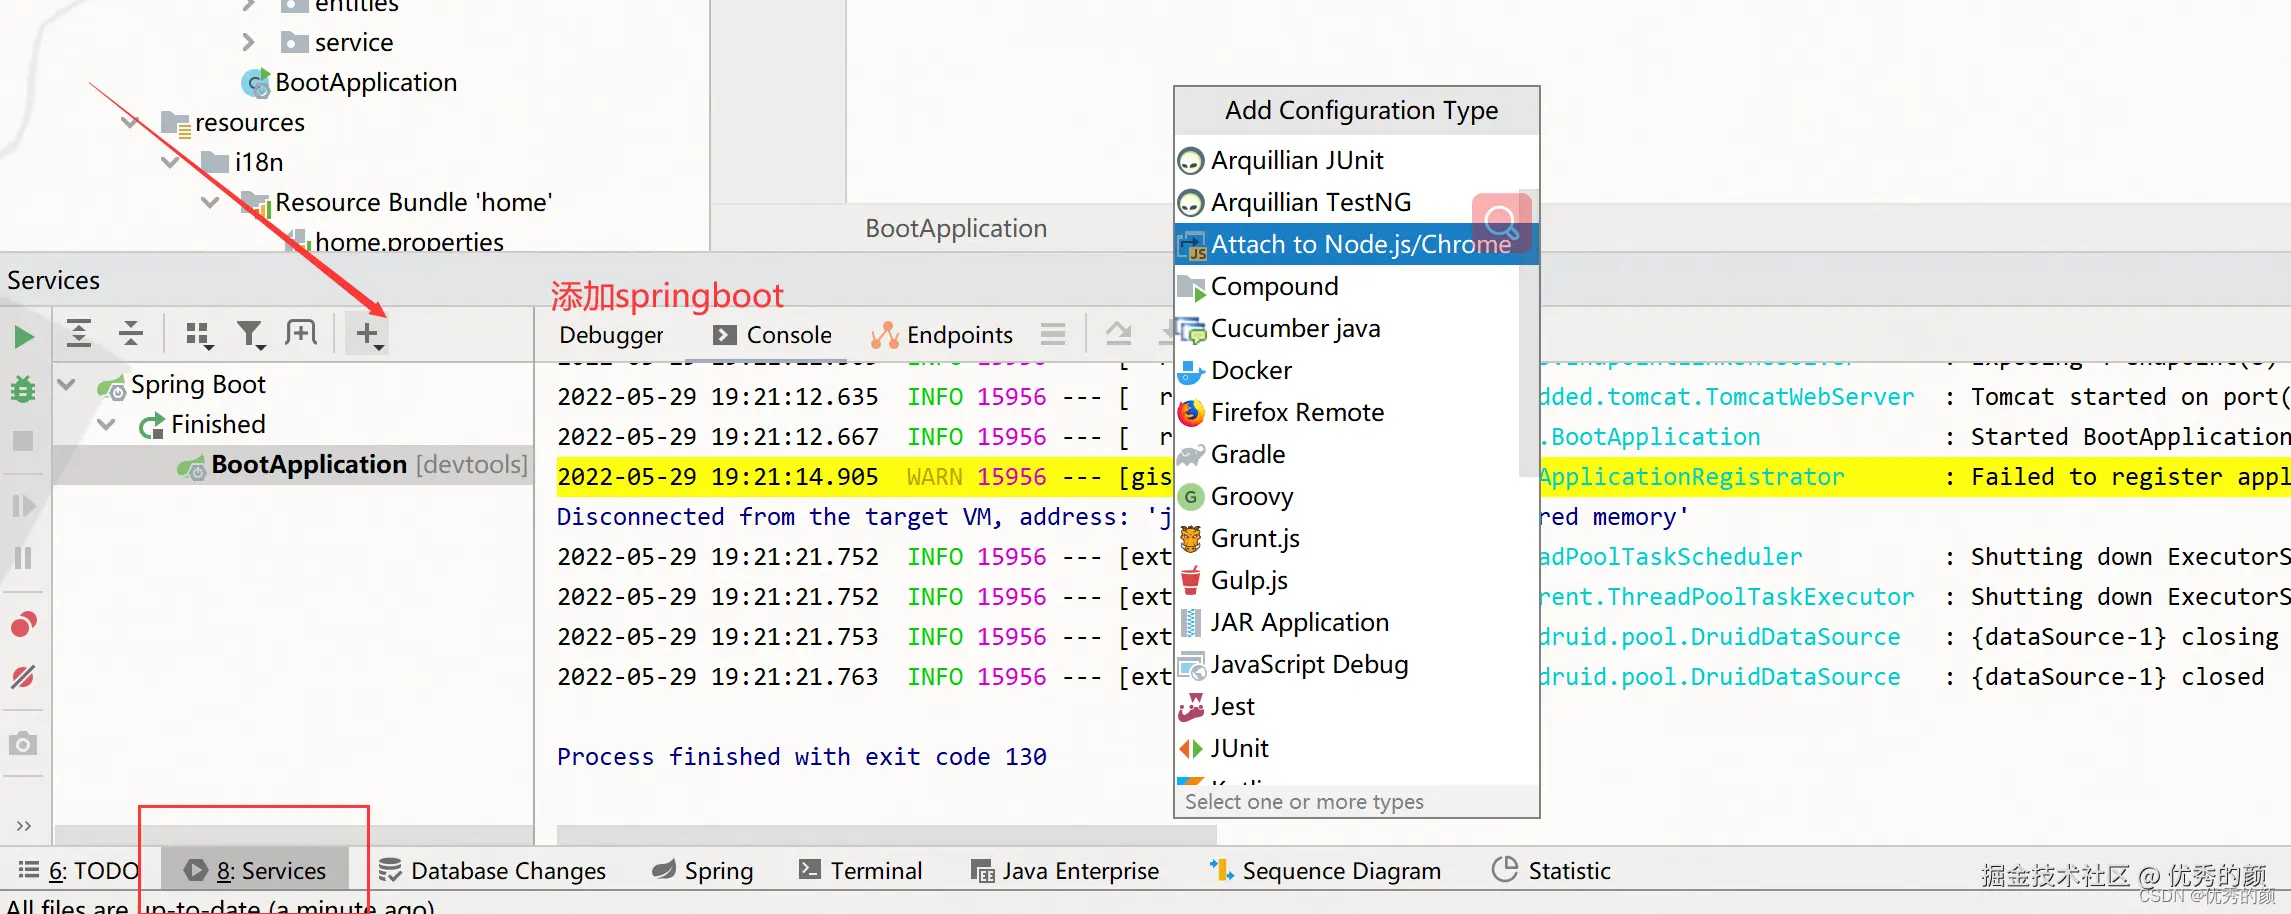Collapse Resource Bundle 'home' node
The height and width of the screenshot is (914, 2291).
210,202
